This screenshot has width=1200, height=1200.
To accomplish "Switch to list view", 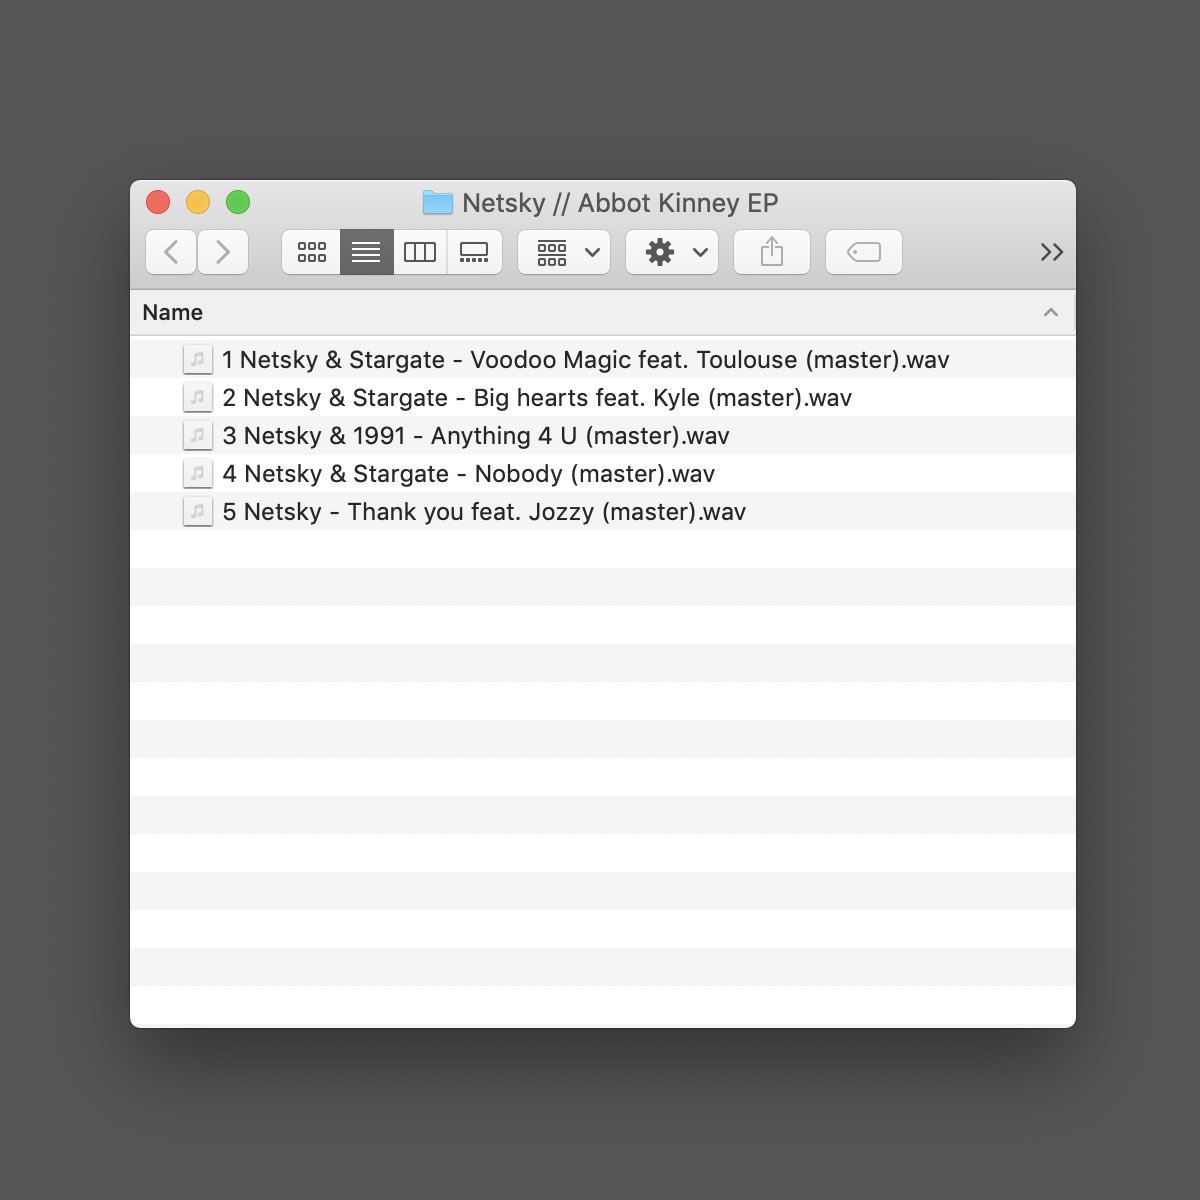I will click(366, 252).
